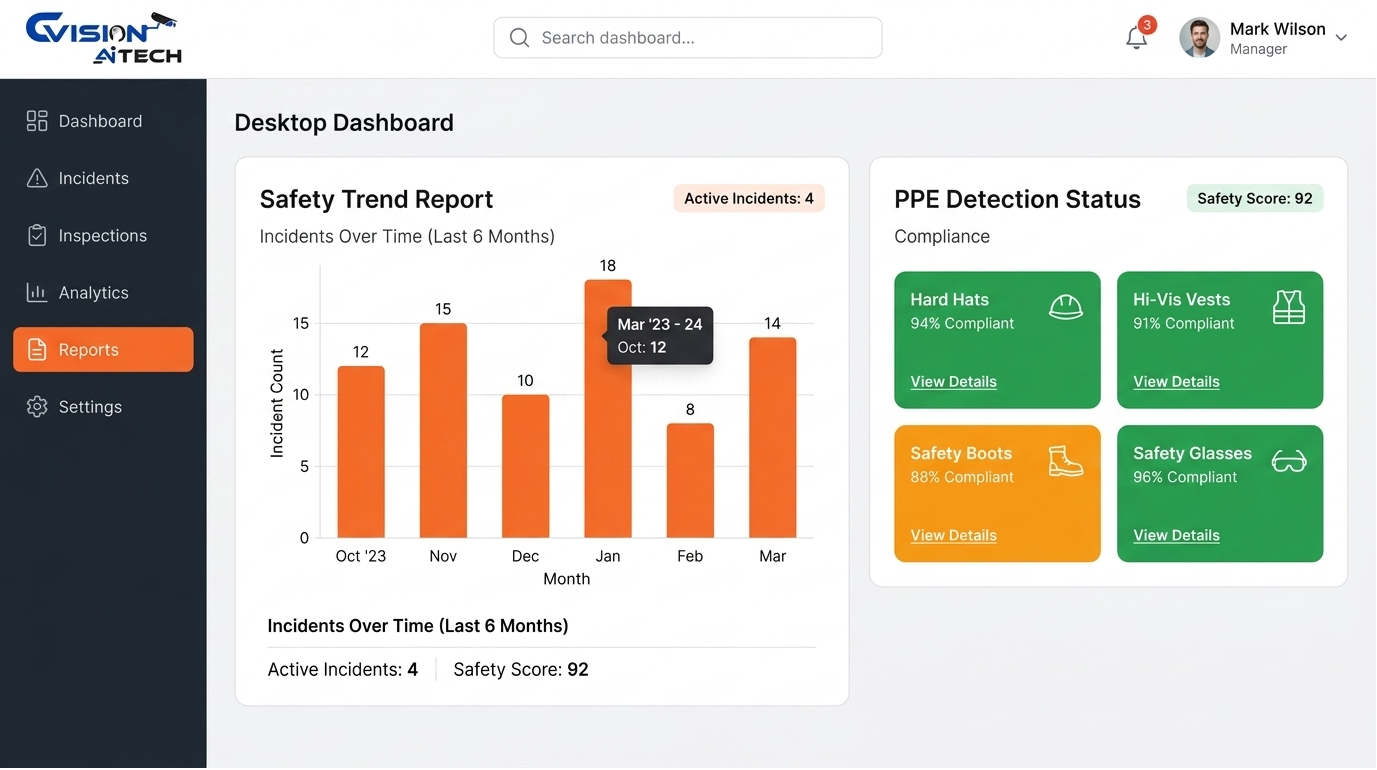Click the Feb bar showing 8
1377x770 pixels.
point(690,481)
